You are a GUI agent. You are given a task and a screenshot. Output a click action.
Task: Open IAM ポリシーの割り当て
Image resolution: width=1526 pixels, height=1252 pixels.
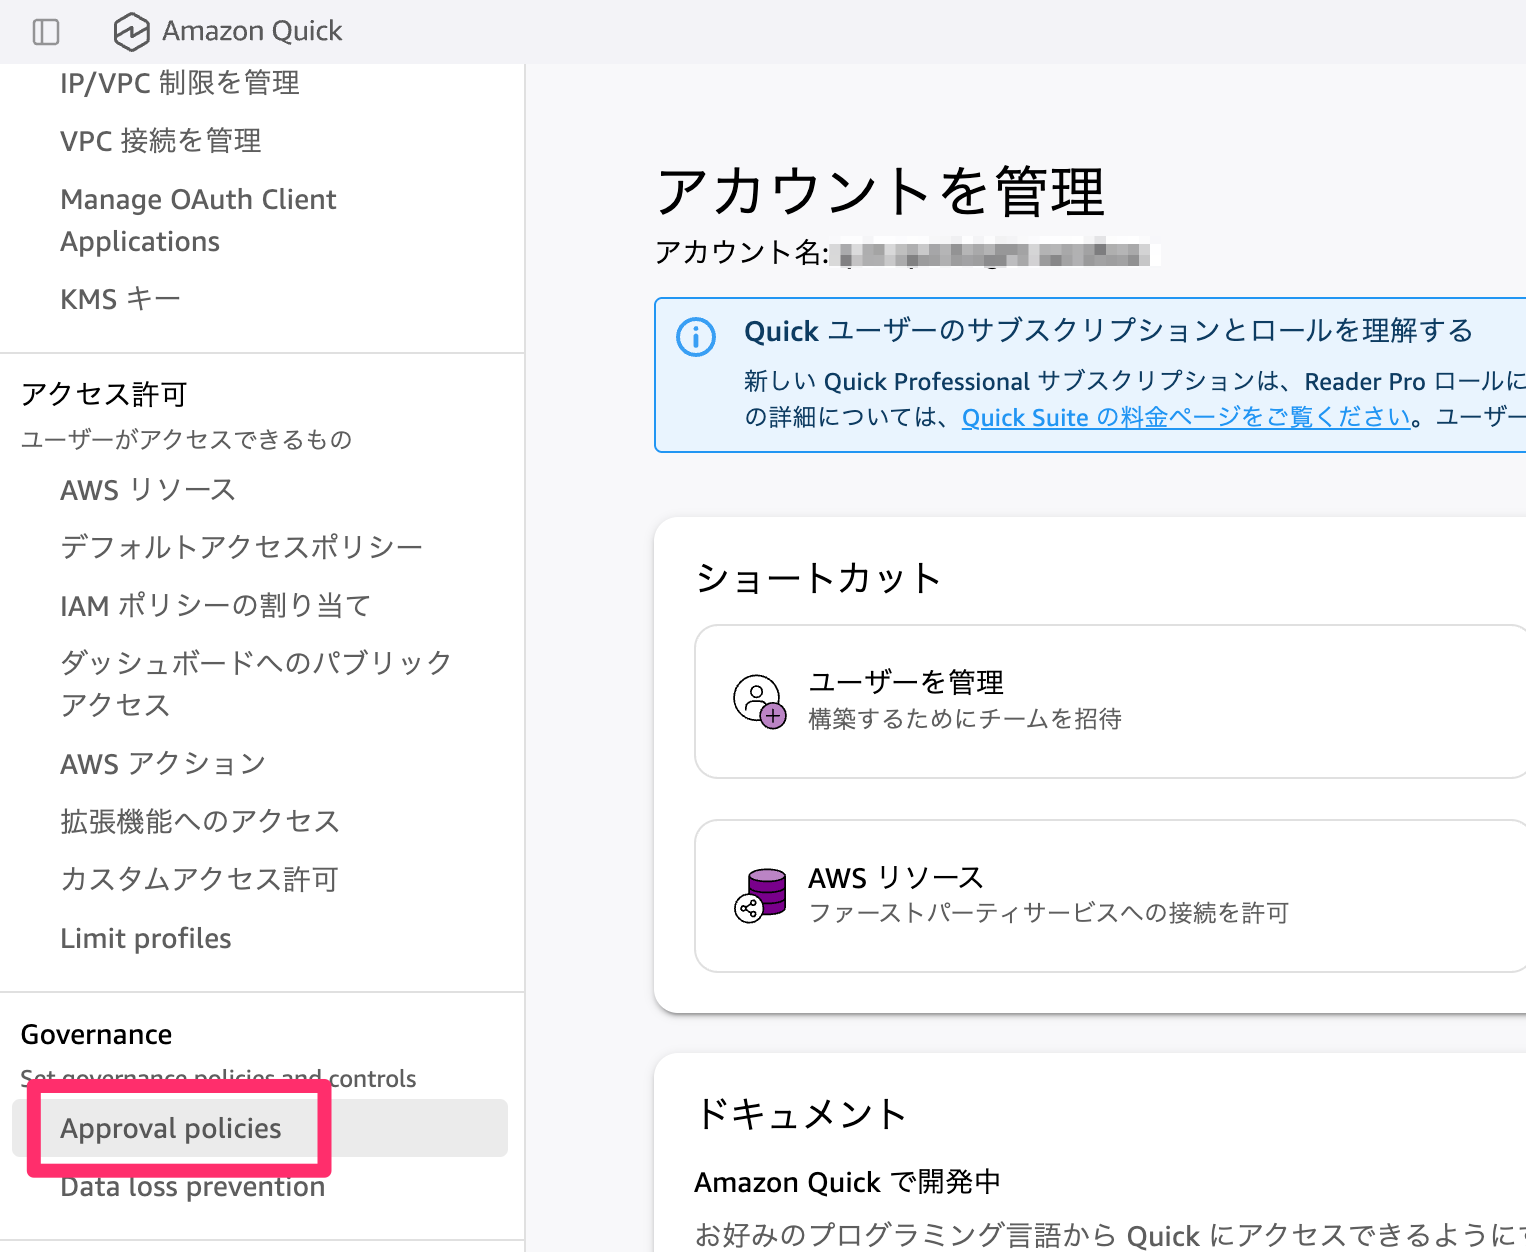pyautogui.click(x=215, y=606)
